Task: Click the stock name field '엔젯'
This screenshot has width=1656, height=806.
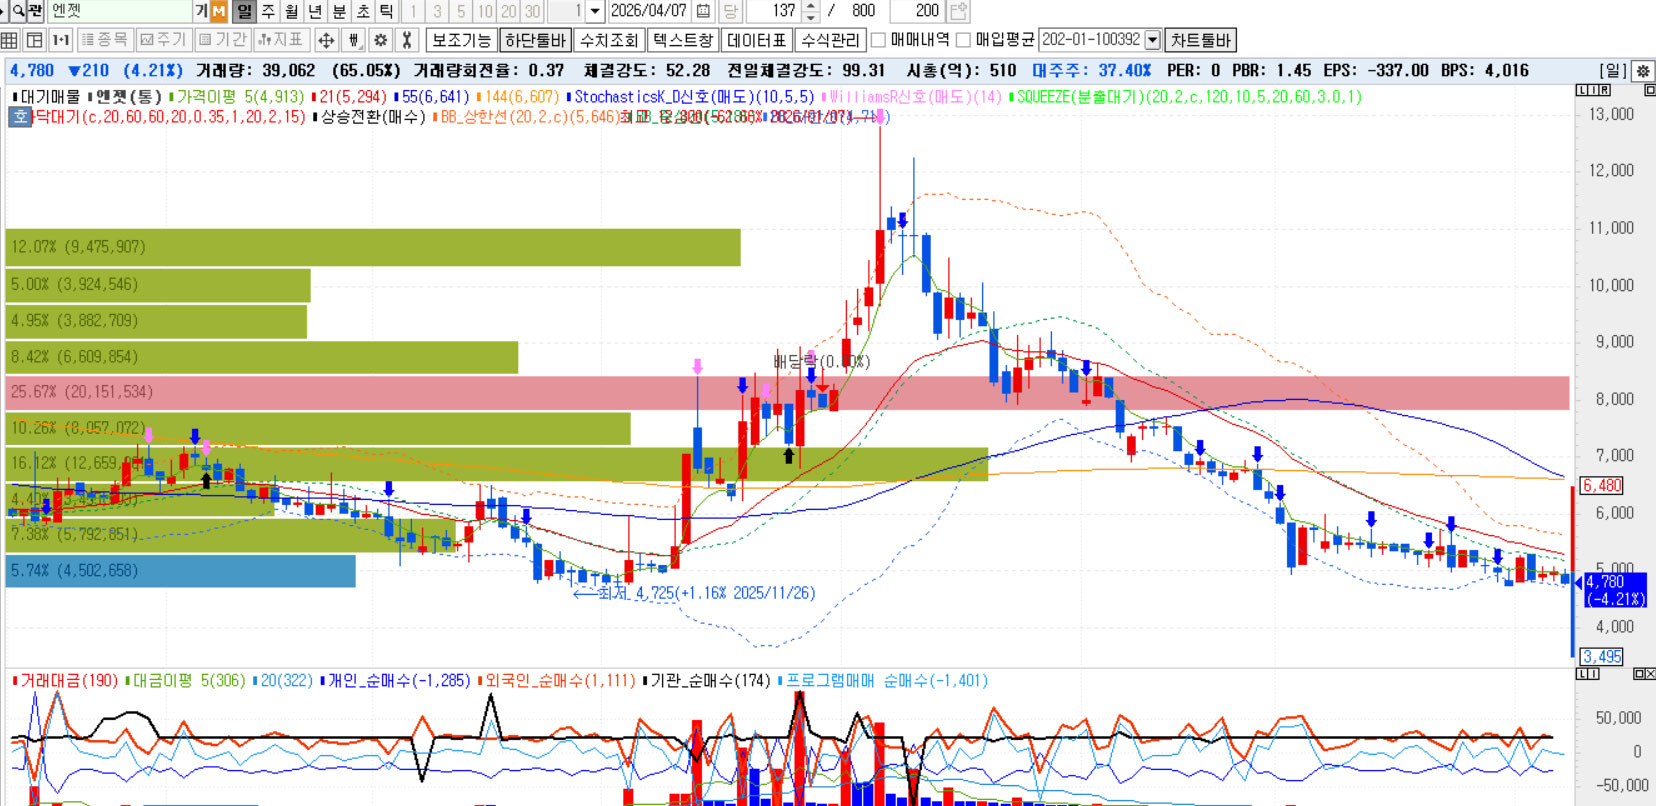Action: (x=119, y=11)
